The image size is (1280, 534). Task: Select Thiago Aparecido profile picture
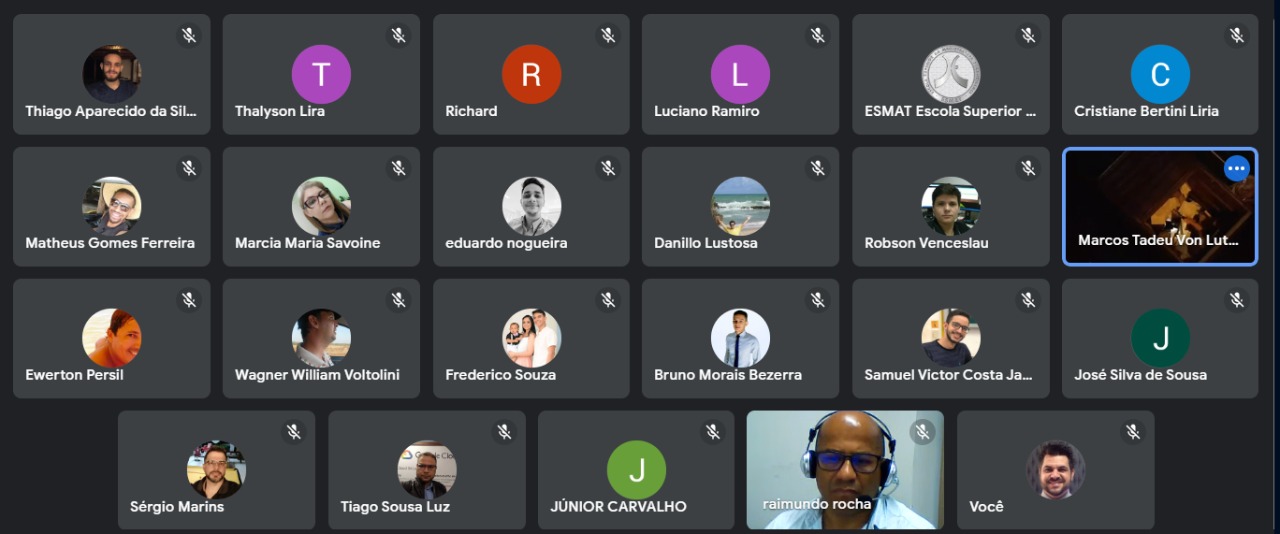click(112, 74)
